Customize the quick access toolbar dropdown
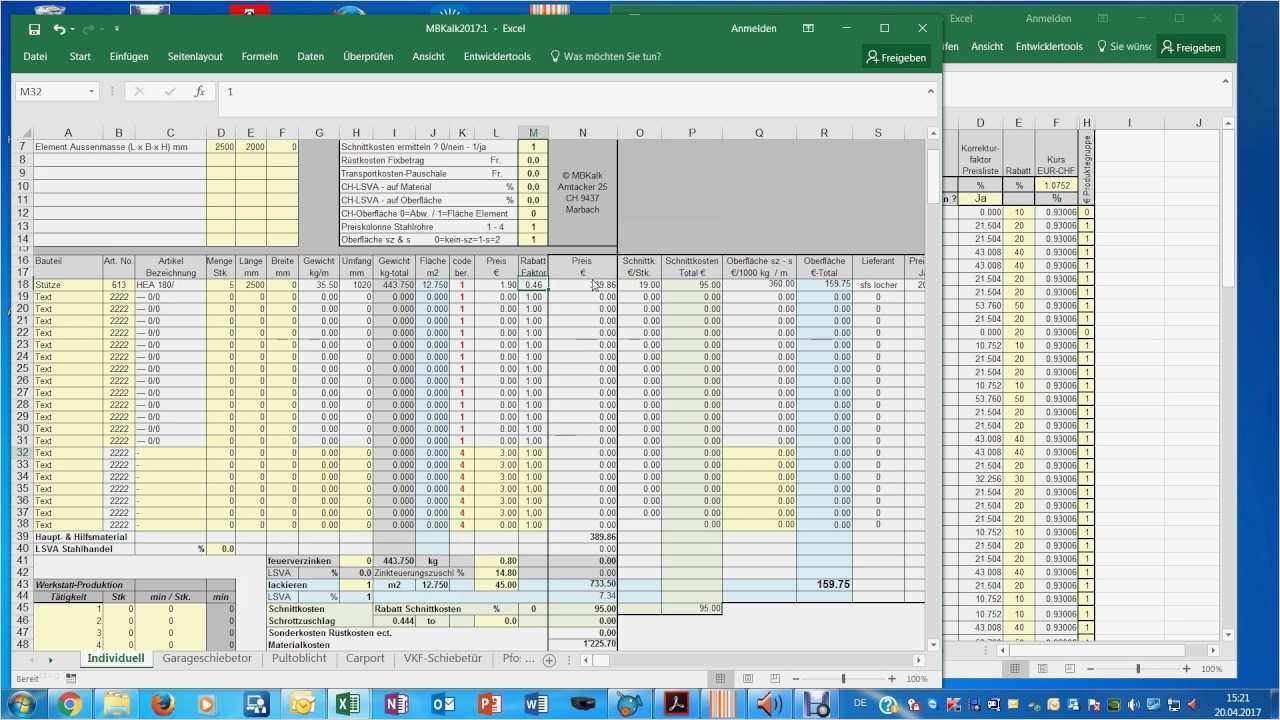Screen dimensions: 1280x720 click(116, 29)
